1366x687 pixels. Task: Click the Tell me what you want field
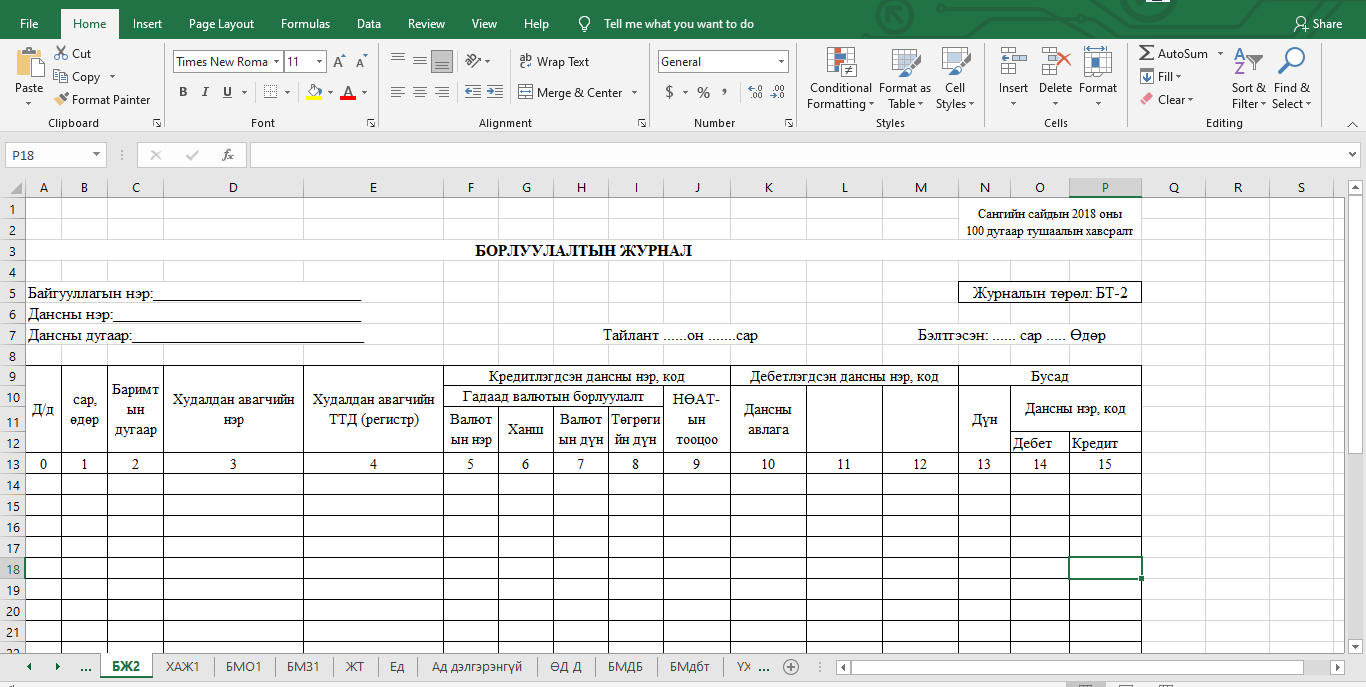coord(678,24)
